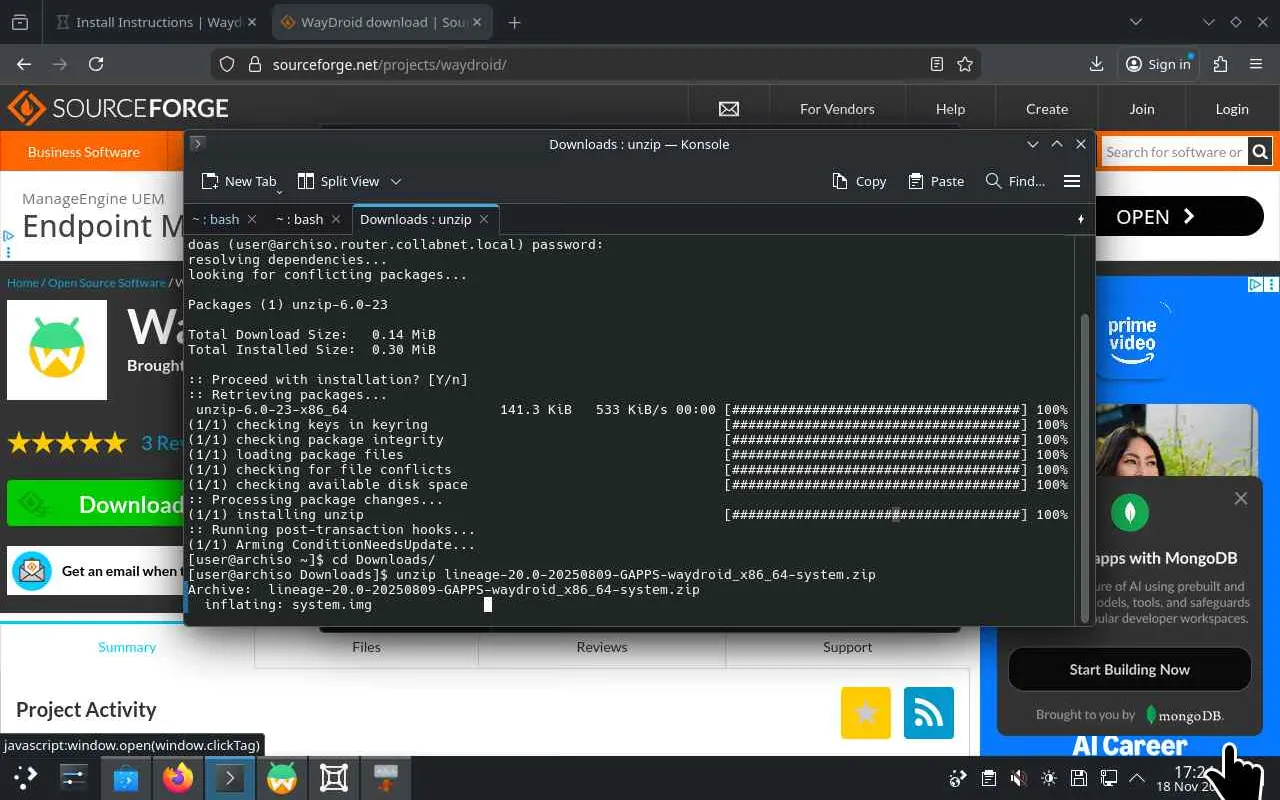Click the speaker volume tray icon
The image size is (1280, 800).
1018,778
